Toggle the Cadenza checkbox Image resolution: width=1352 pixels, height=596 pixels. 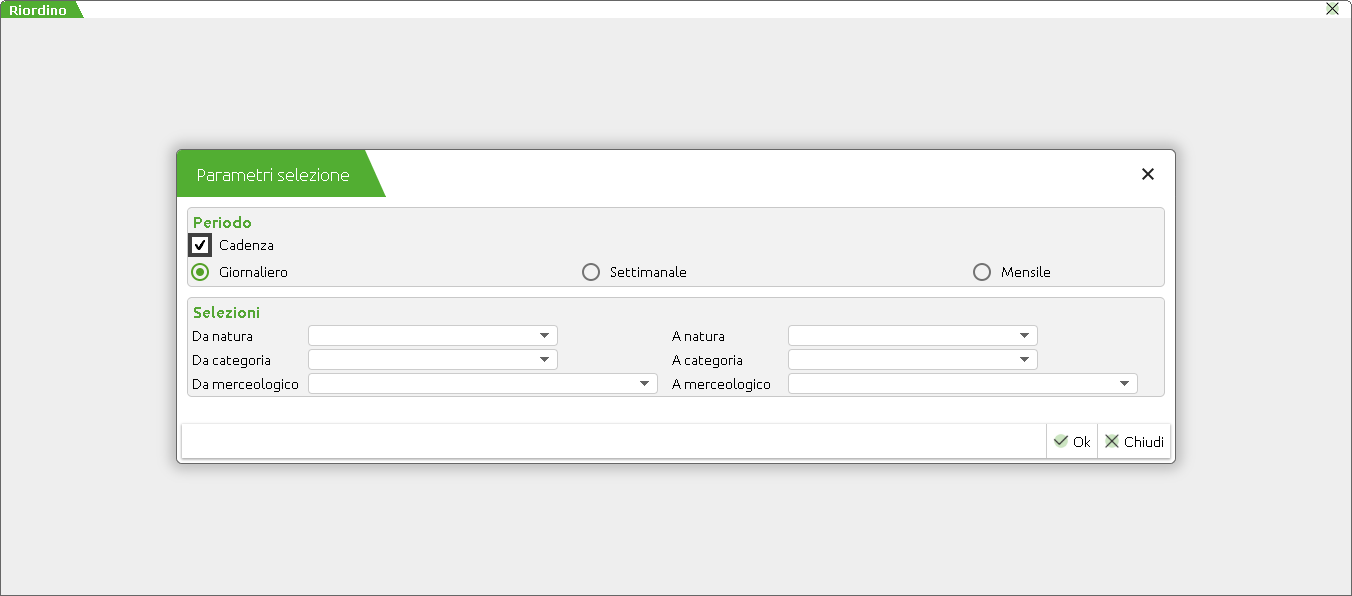201,245
